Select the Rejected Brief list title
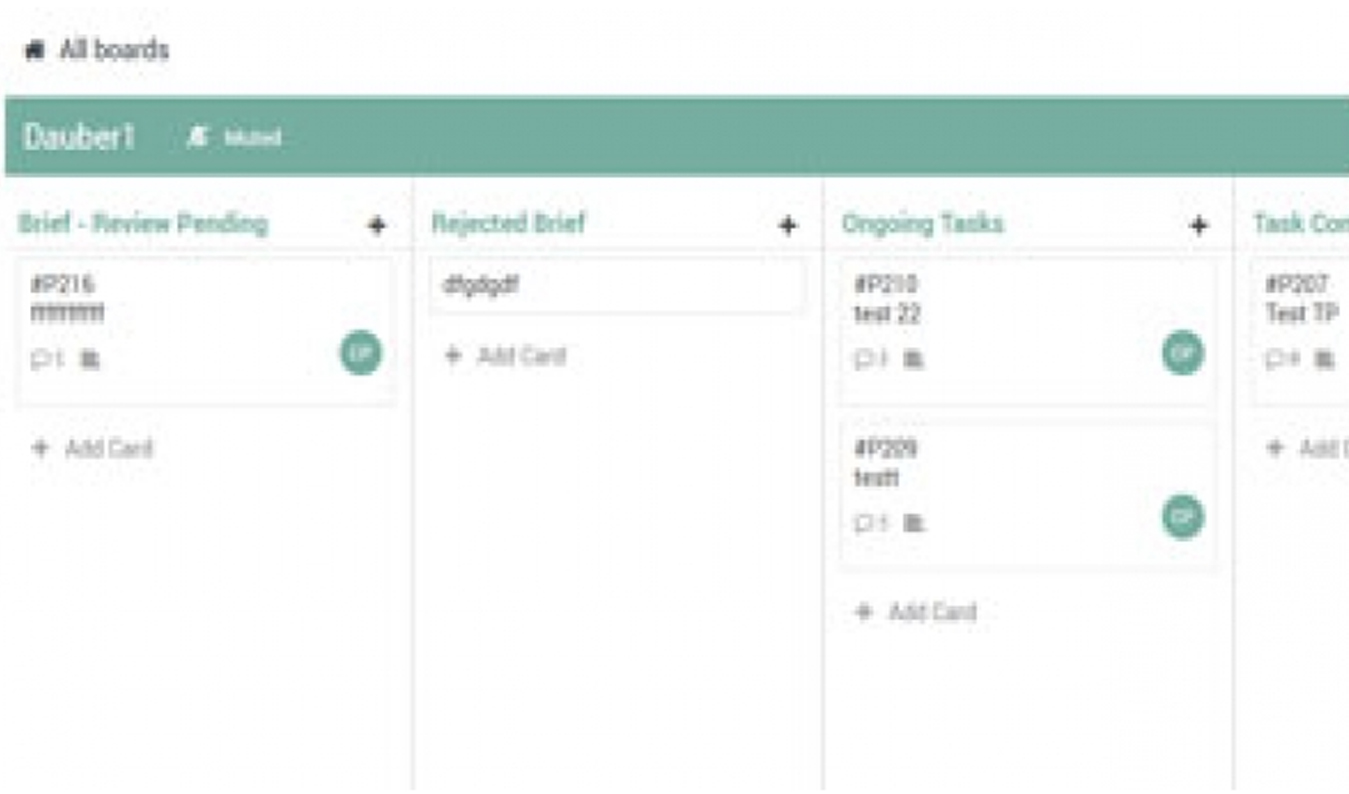1349x794 pixels. click(x=508, y=224)
